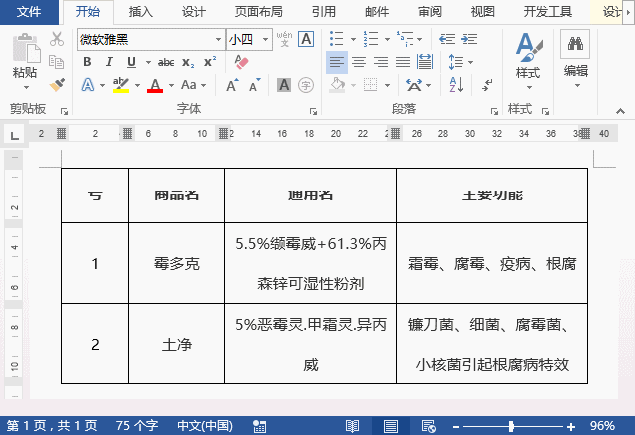The width and height of the screenshot is (635, 435).
Task: Click Enclosed Characters circle icon
Action: (306, 85)
